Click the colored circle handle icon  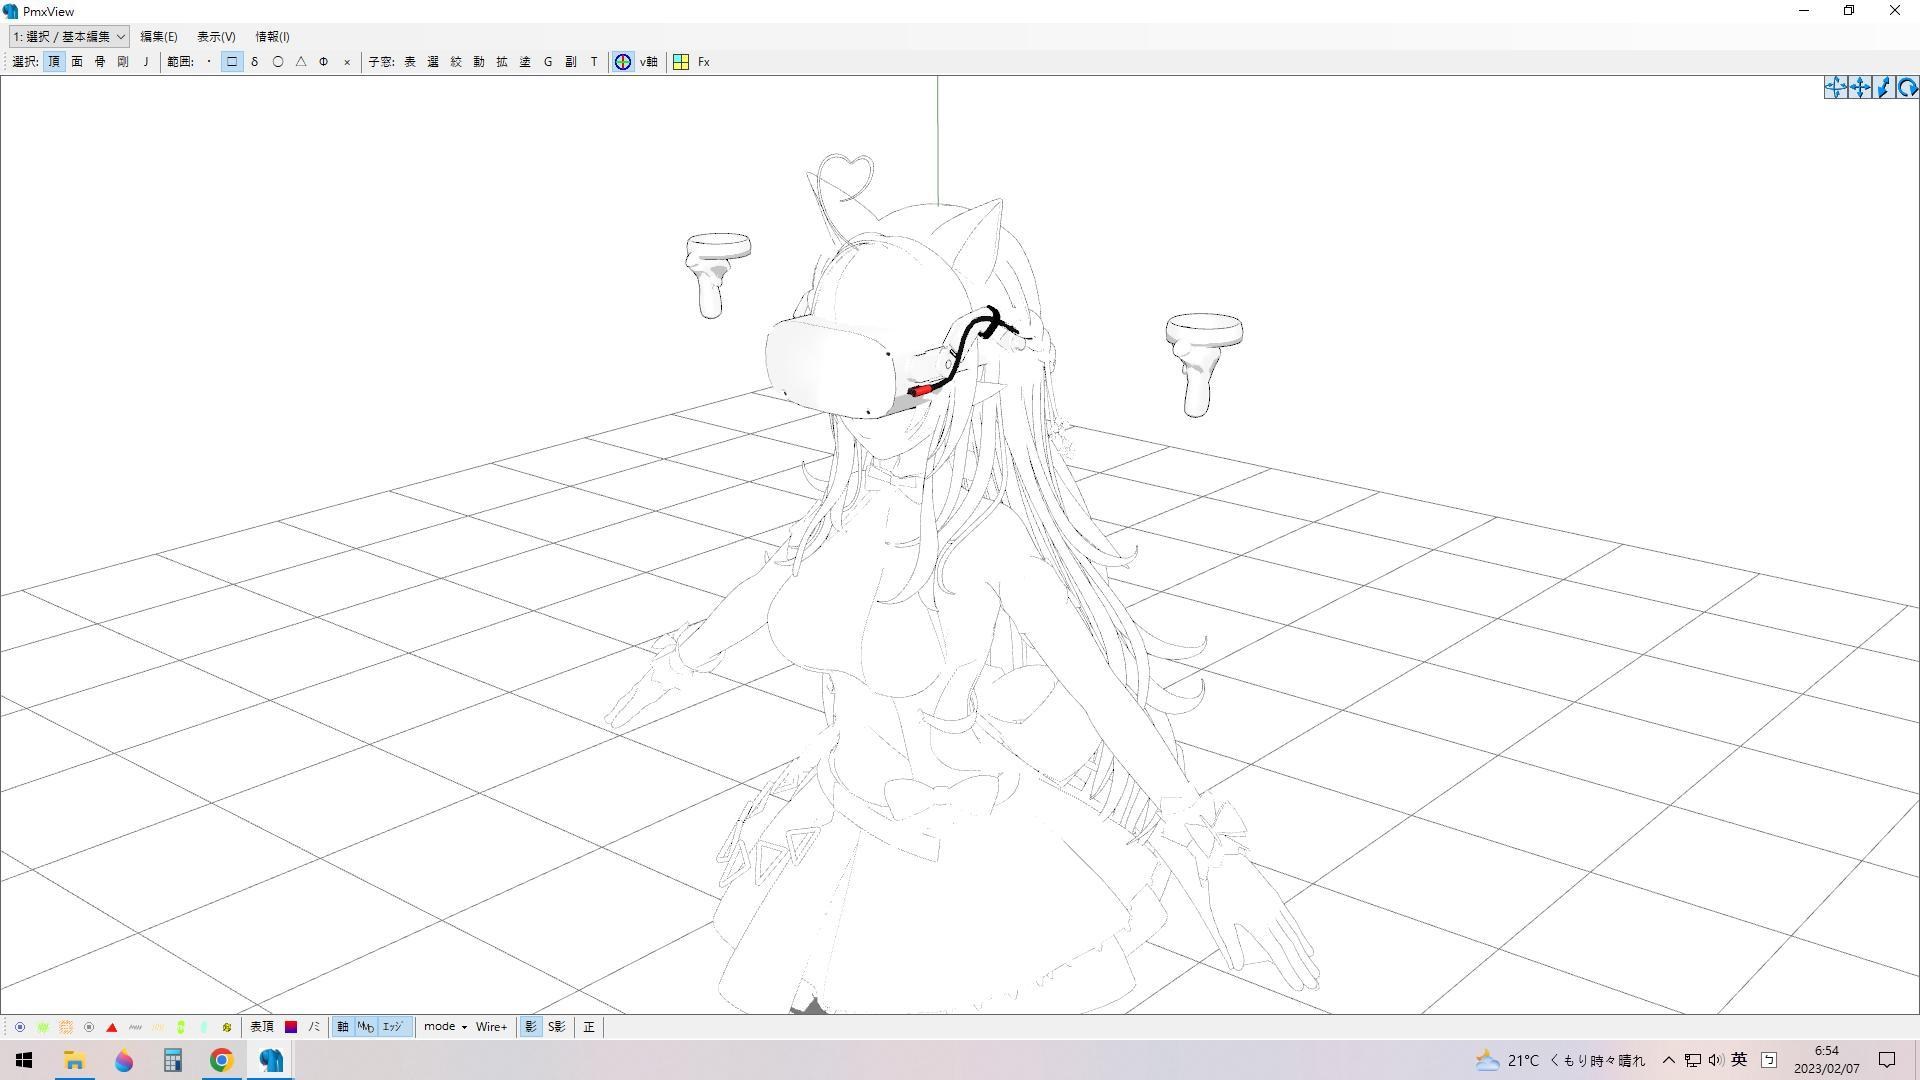pyautogui.click(x=623, y=62)
